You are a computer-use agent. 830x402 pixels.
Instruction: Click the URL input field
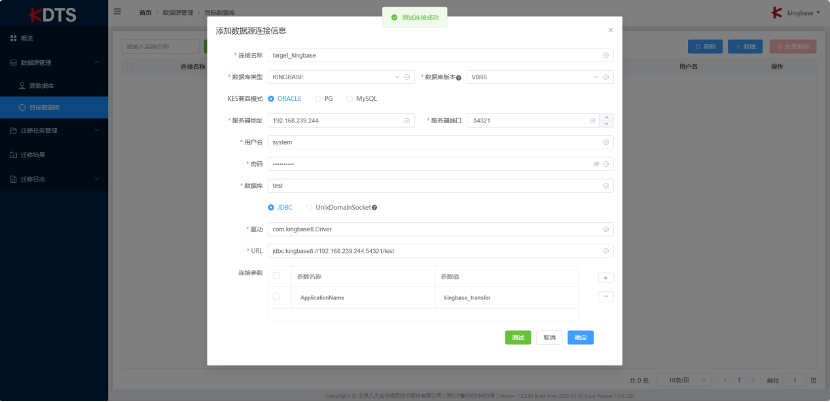[441, 251]
